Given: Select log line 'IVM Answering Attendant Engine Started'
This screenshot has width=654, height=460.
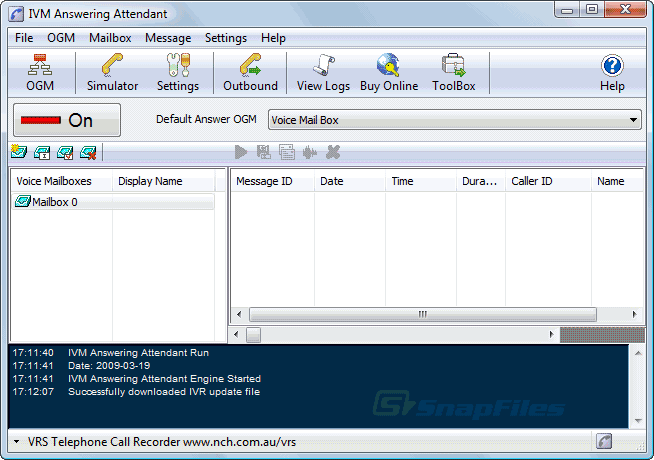Looking at the screenshot, I should [x=164, y=379].
